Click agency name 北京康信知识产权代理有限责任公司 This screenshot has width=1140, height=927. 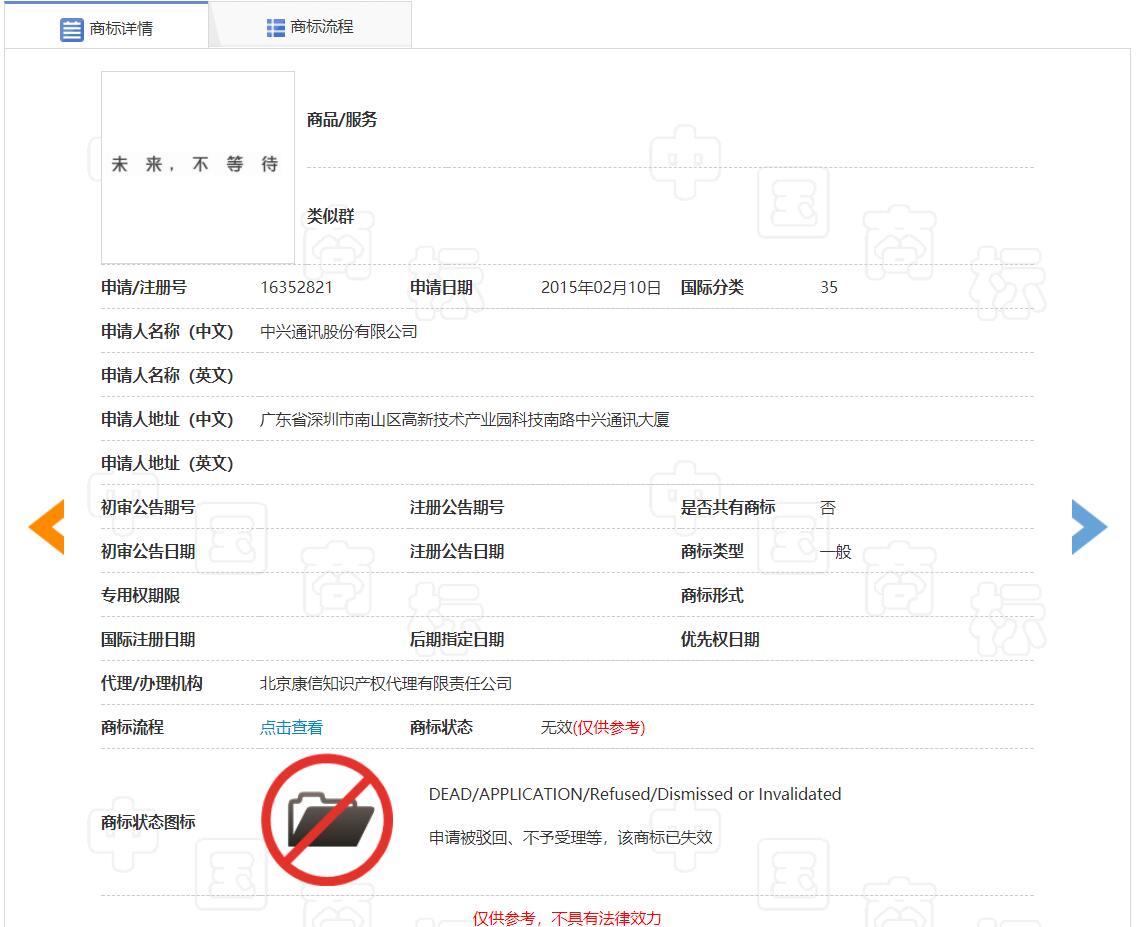tap(385, 684)
